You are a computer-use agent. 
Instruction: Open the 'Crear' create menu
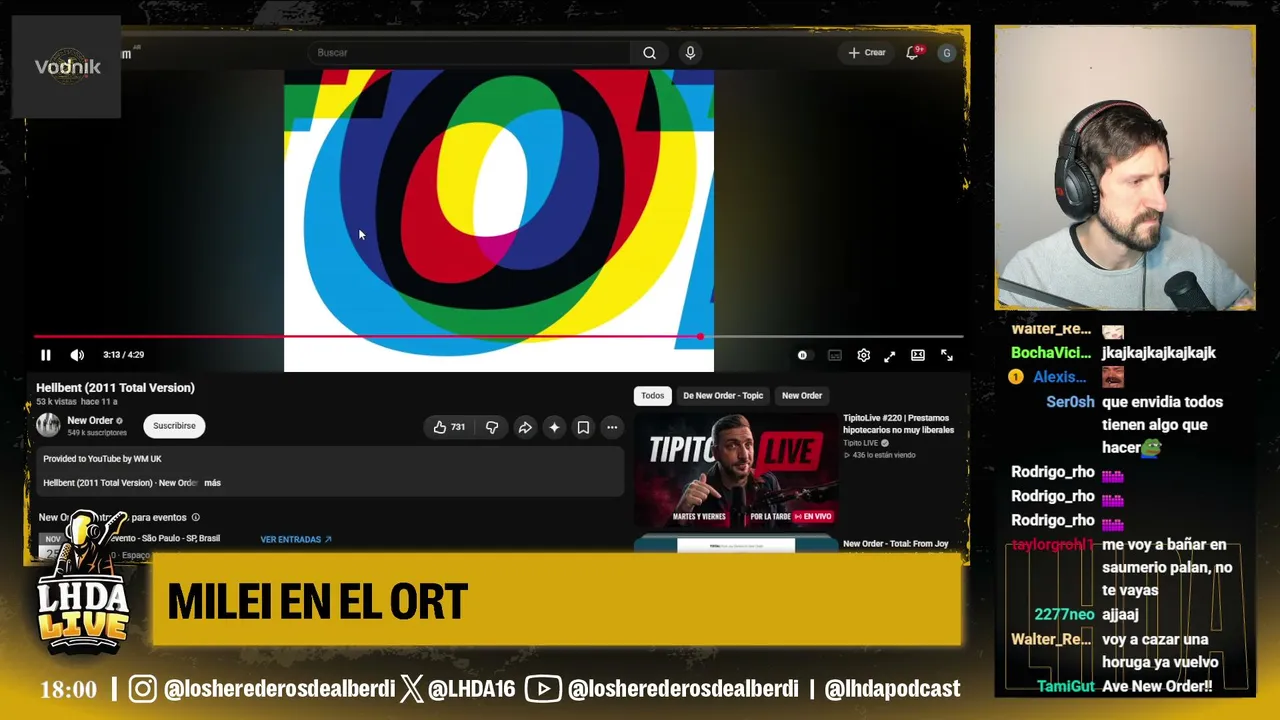click(x=867, y=53)
